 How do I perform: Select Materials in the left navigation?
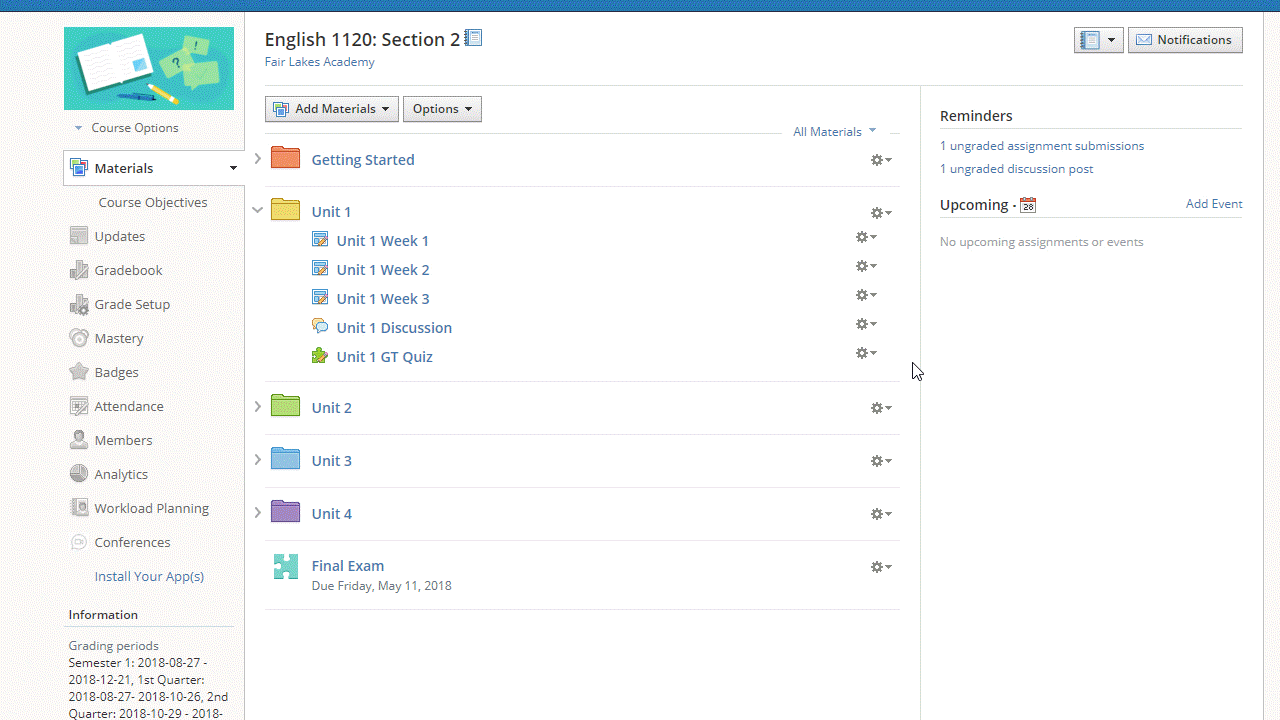[x=124, y=168]
